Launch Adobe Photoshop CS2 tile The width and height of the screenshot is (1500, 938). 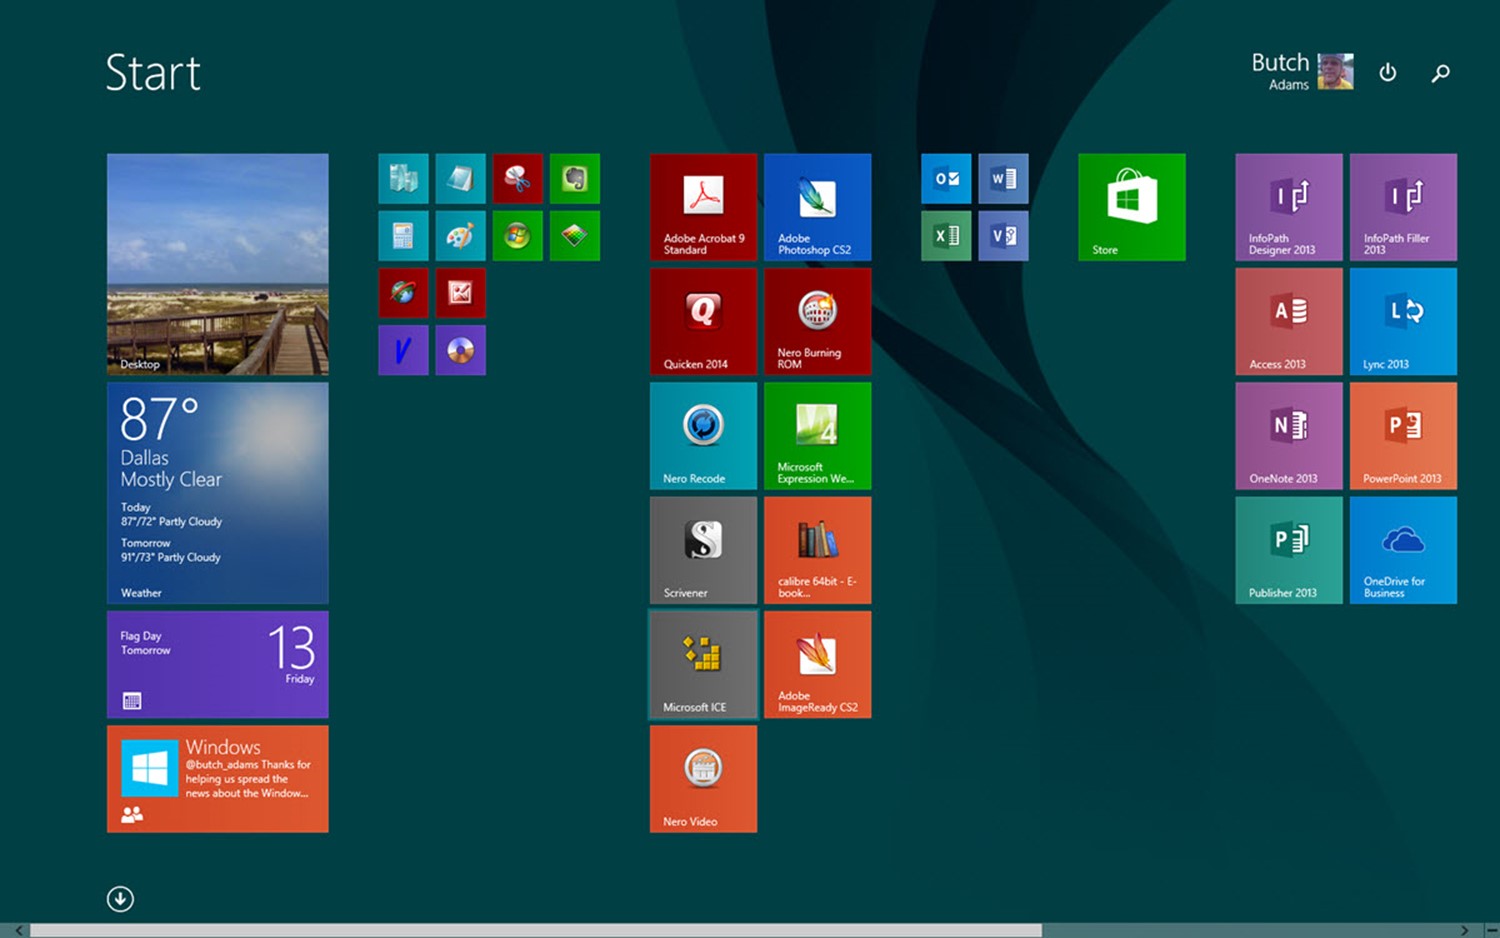pyautogui.click(x=817, y=207)
